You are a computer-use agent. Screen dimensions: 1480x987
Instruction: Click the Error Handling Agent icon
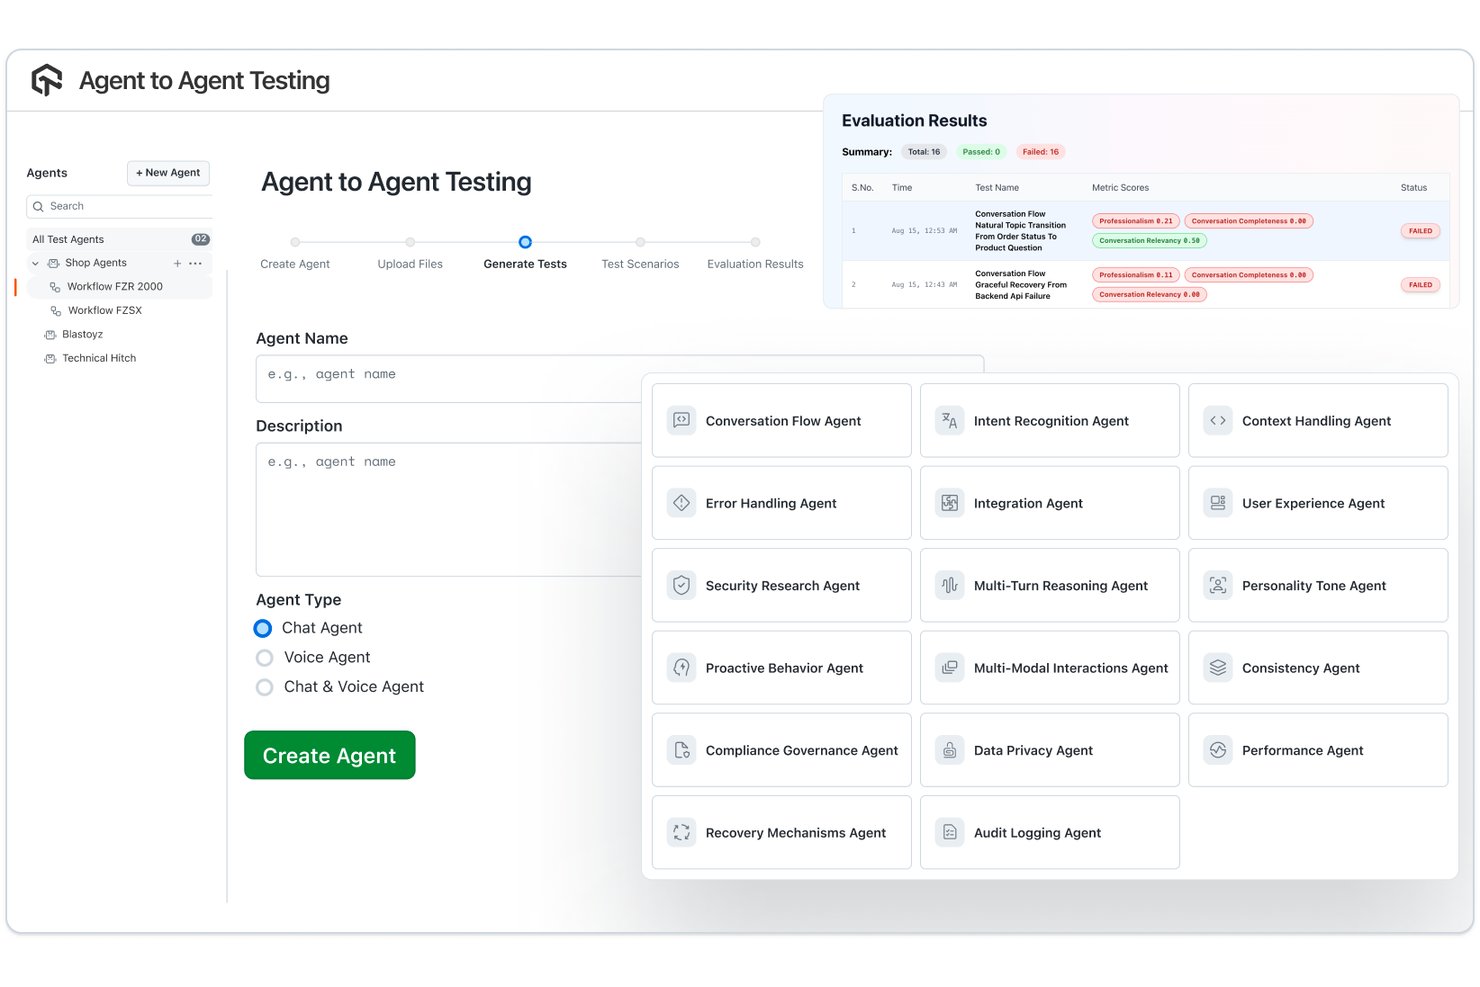click(x=682, y=503)
